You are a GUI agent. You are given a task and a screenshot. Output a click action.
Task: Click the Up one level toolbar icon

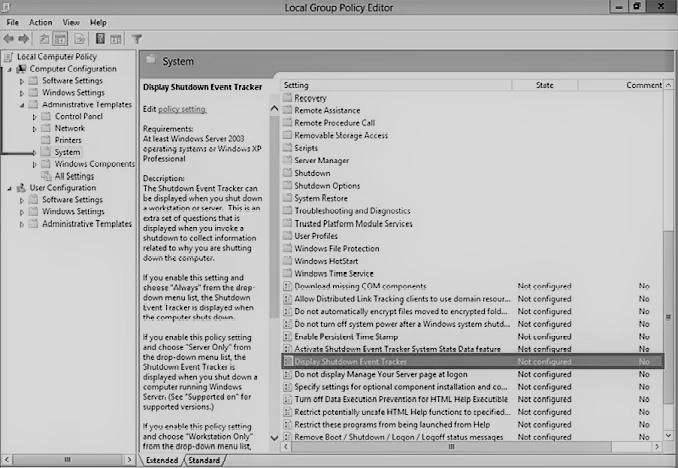44,39
